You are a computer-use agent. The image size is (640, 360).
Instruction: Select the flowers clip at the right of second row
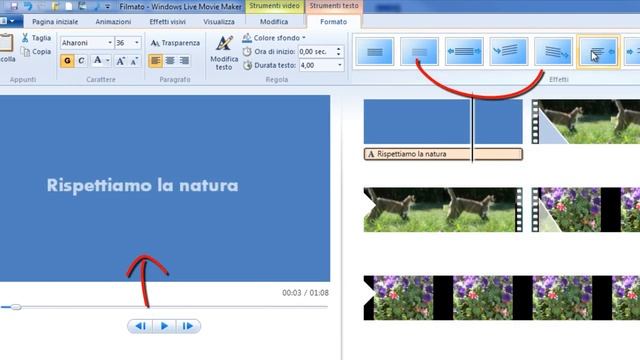point(586,210)
